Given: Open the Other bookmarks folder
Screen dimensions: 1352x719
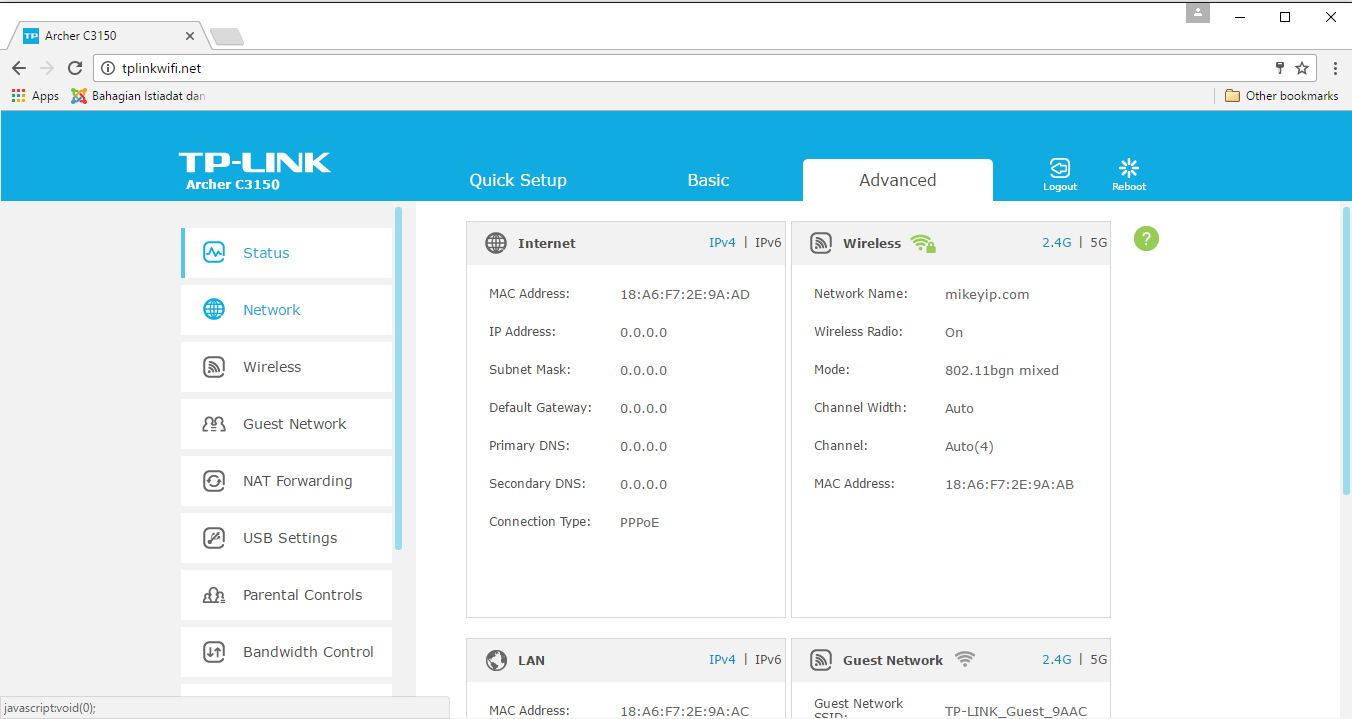Looking at the screenshot, I should (1282, 96).
